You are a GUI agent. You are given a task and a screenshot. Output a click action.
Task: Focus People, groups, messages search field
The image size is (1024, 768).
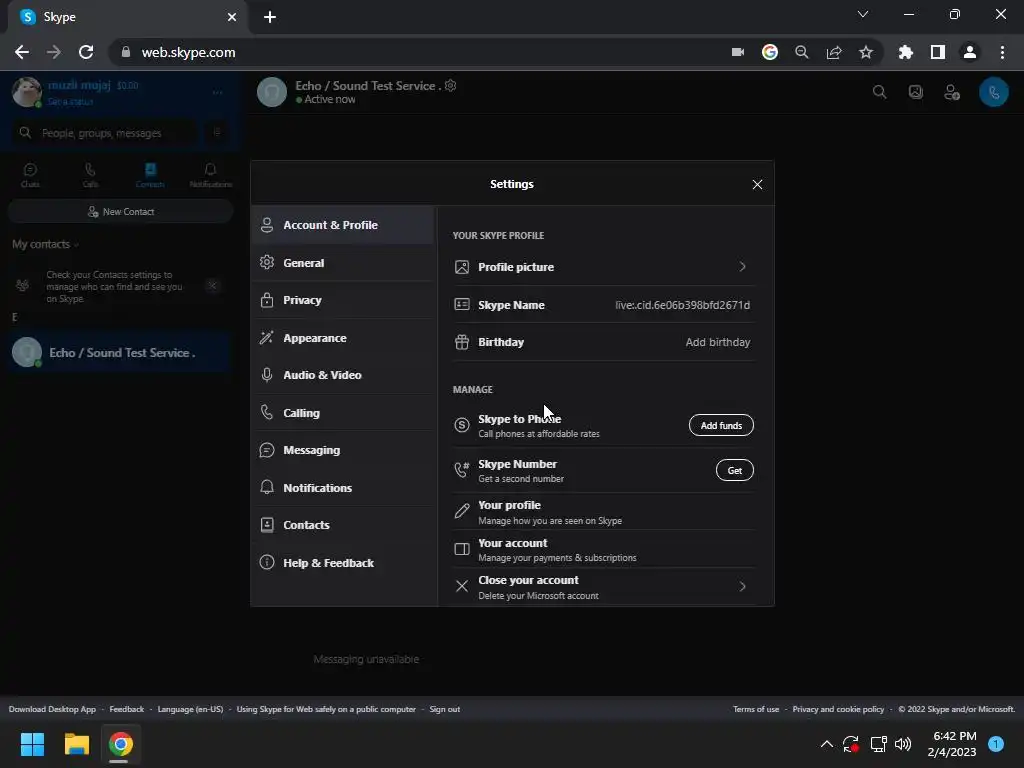104,133
